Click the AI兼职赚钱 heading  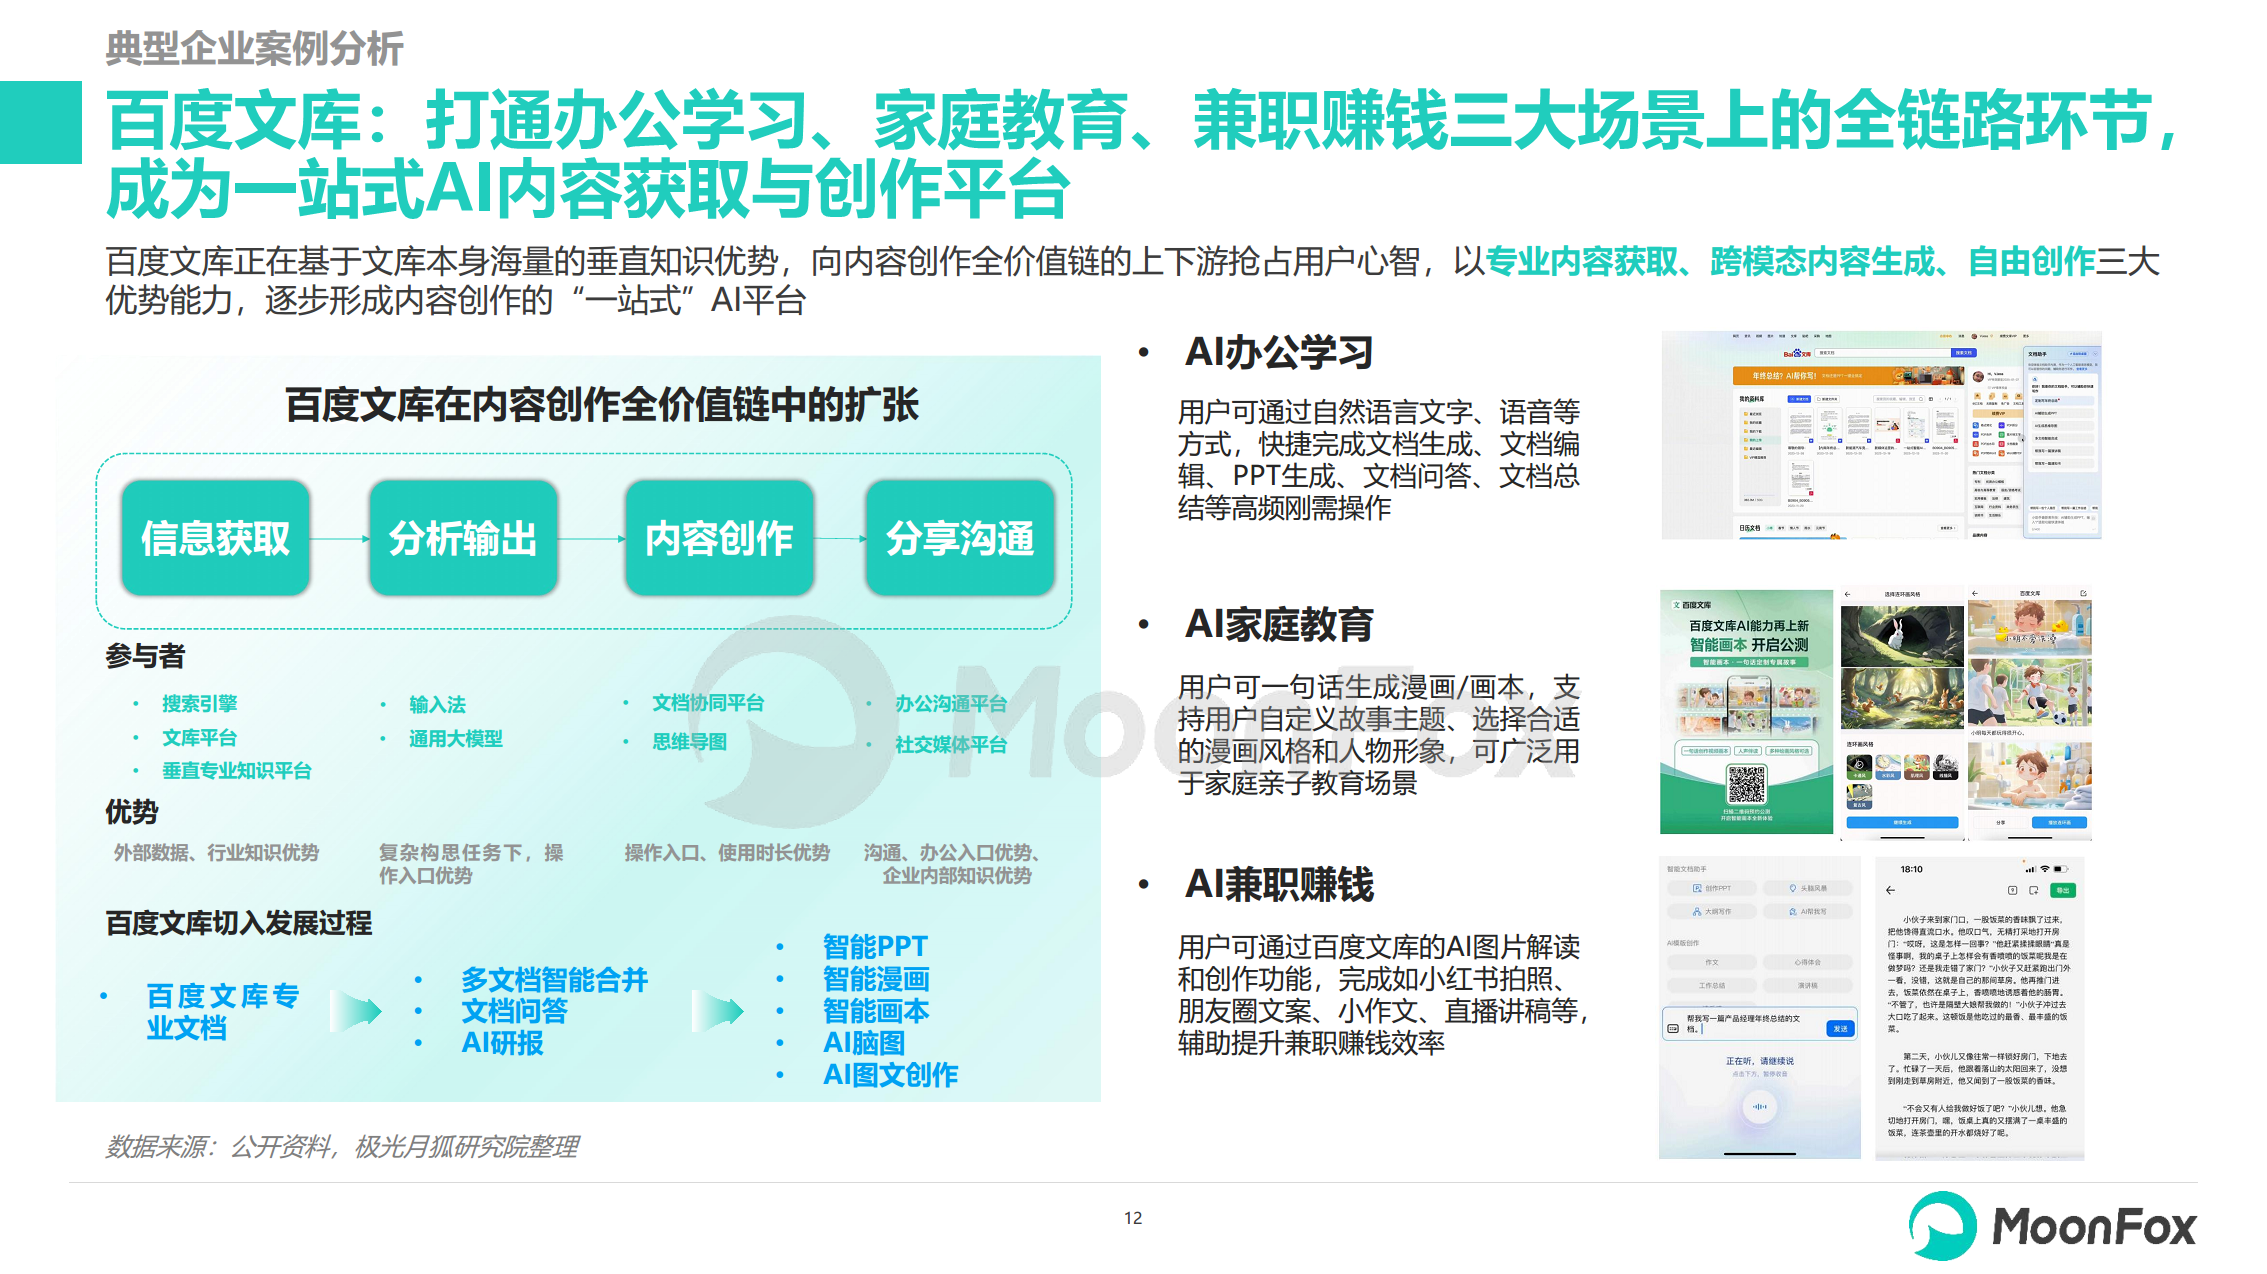[x=1279, y=884]
